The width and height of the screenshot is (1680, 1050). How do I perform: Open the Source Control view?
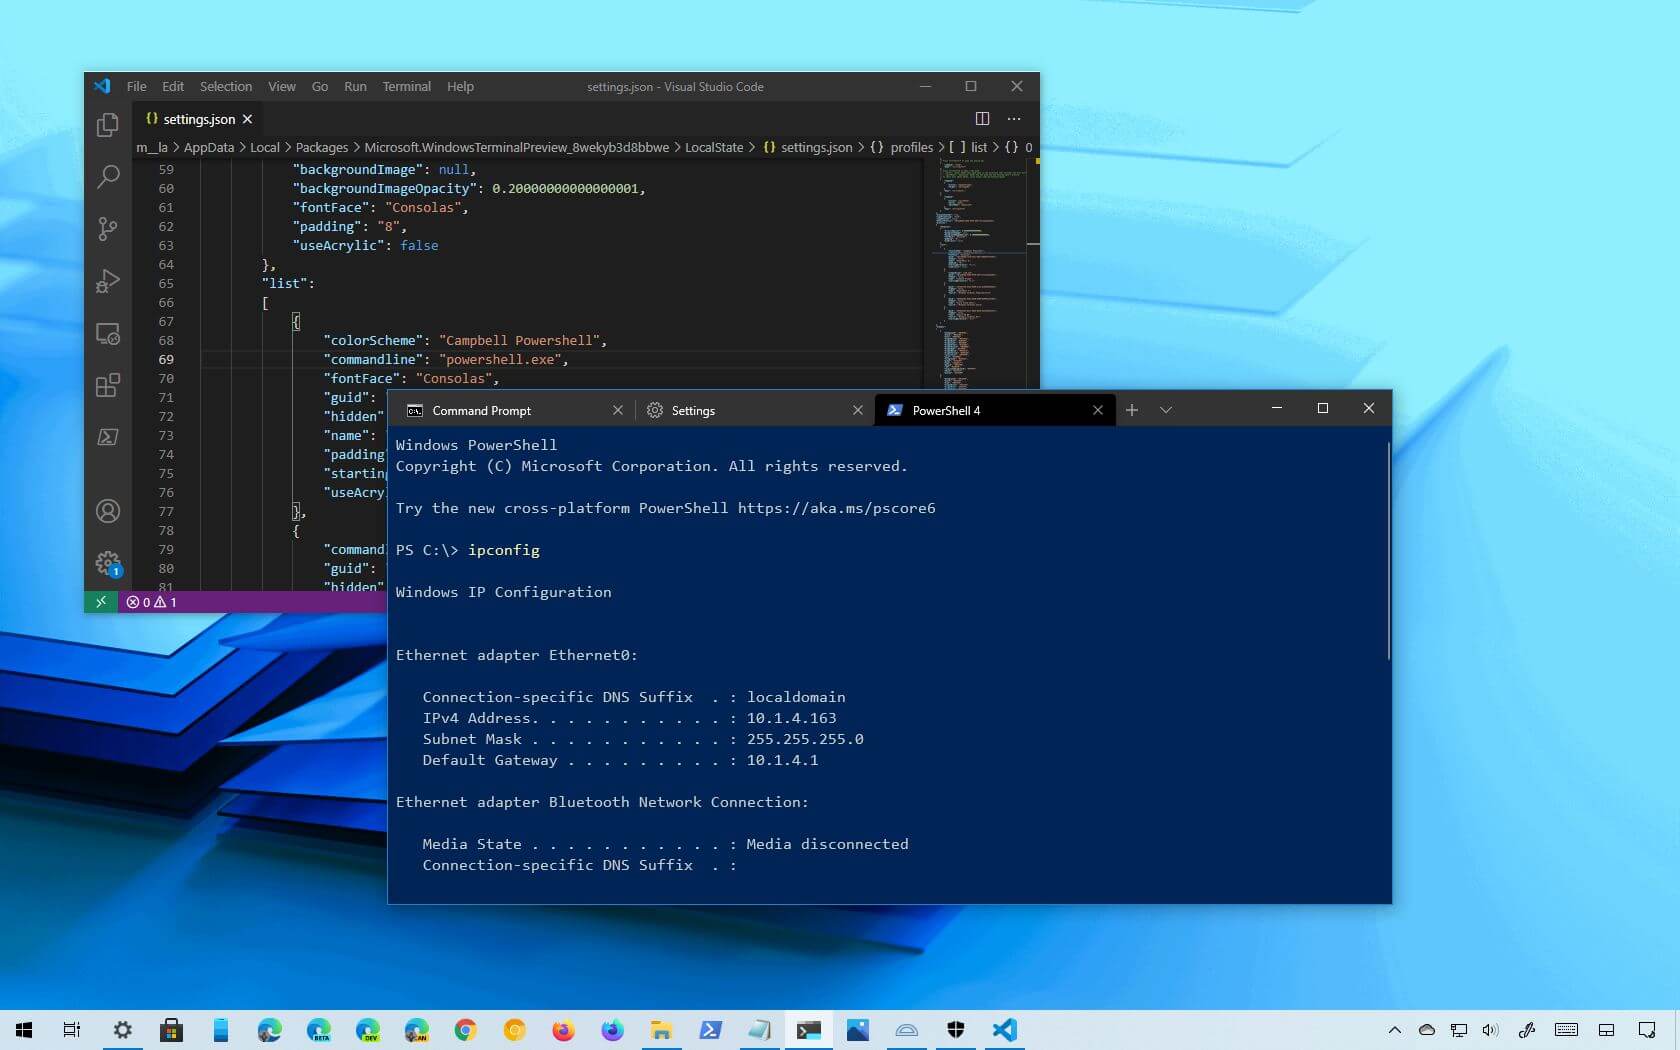(108, 229)
